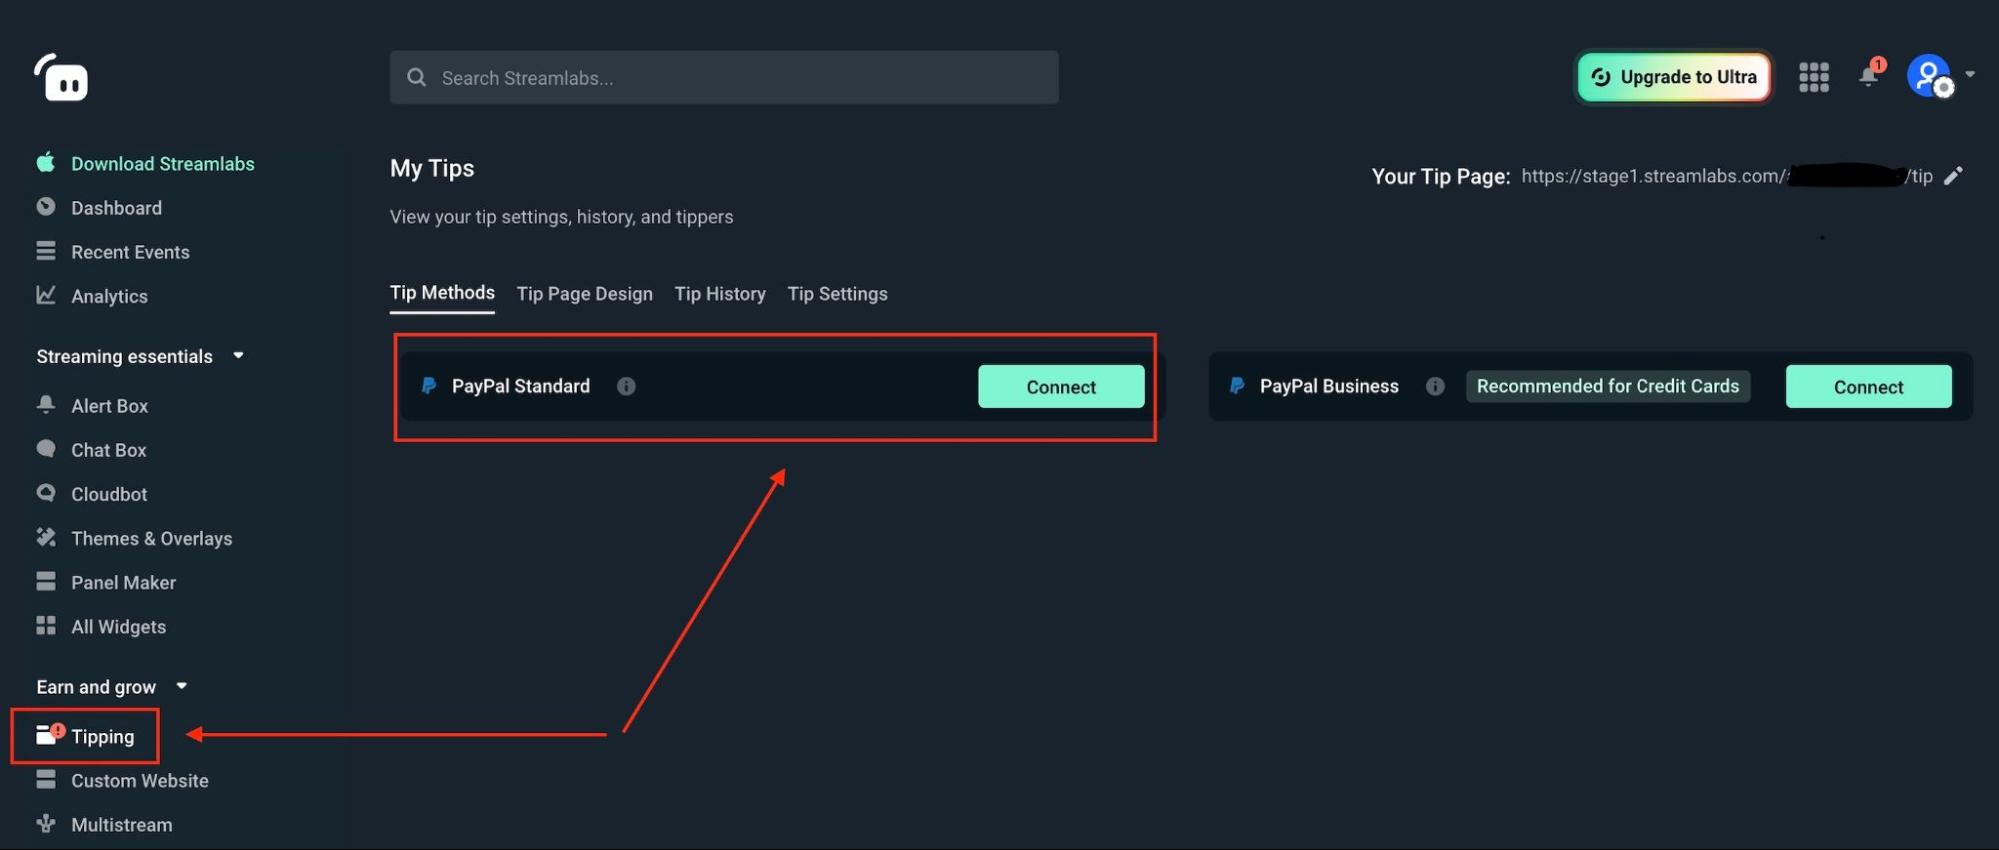Click the Upgrade to Ultra button
The height and width of the screenshot is (850, 1999).
(x=1673, y=77)
